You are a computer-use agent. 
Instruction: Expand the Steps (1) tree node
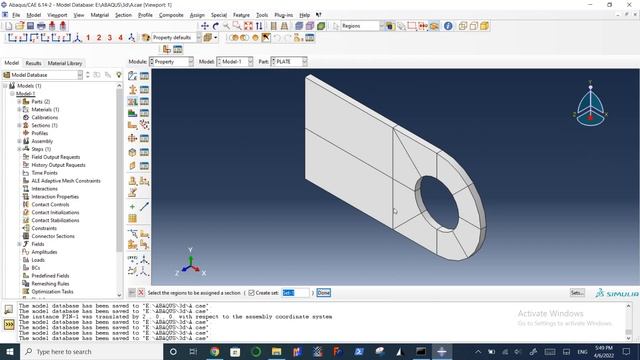coord(19,149)
